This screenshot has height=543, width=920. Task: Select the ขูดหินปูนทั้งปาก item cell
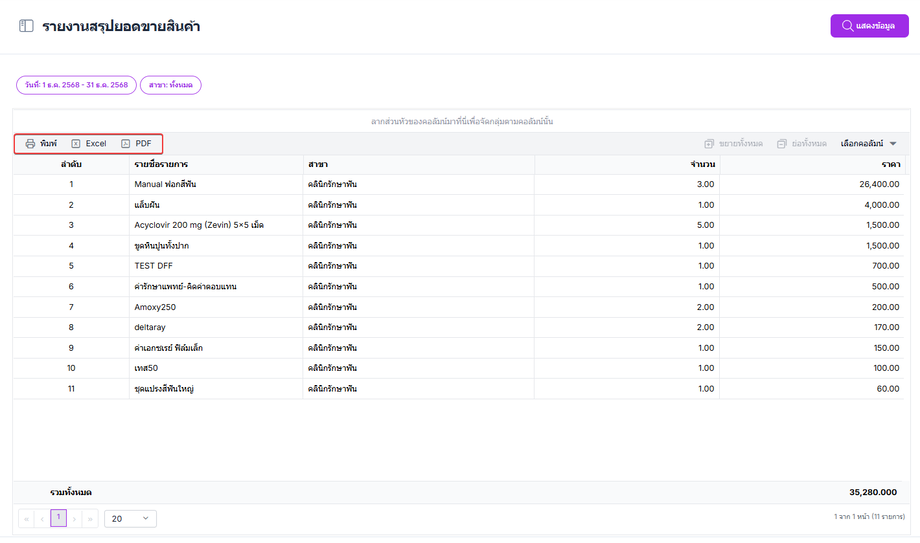[x=216, y=245]
